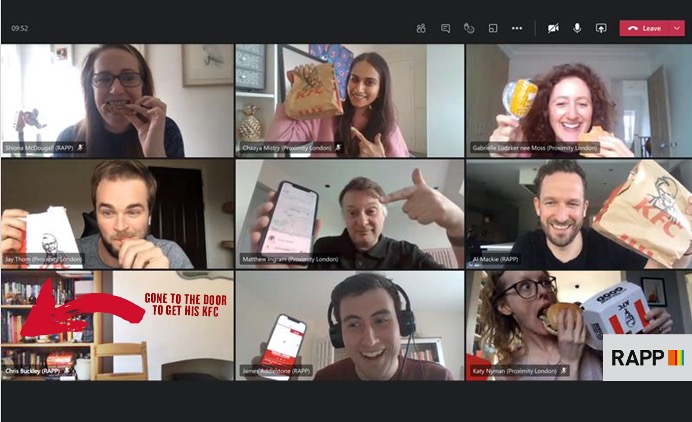Select Chaaya Mistry's video tile
This screenshot has height=422, width=692.
350,100
